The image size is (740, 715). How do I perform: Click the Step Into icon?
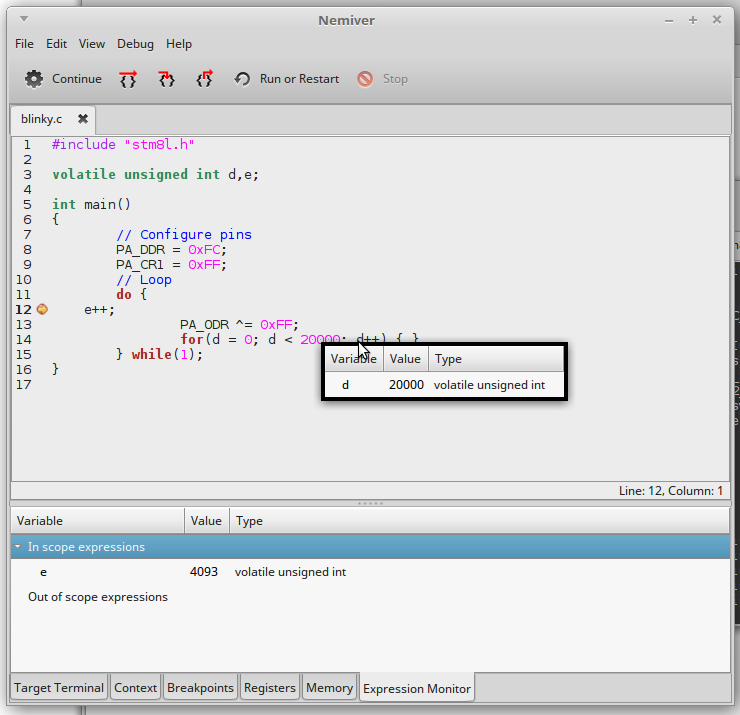tap(166, 79)
